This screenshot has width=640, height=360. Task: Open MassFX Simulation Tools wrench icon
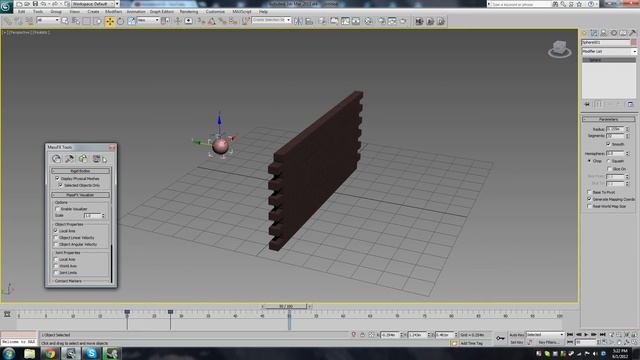coord(69,159)
